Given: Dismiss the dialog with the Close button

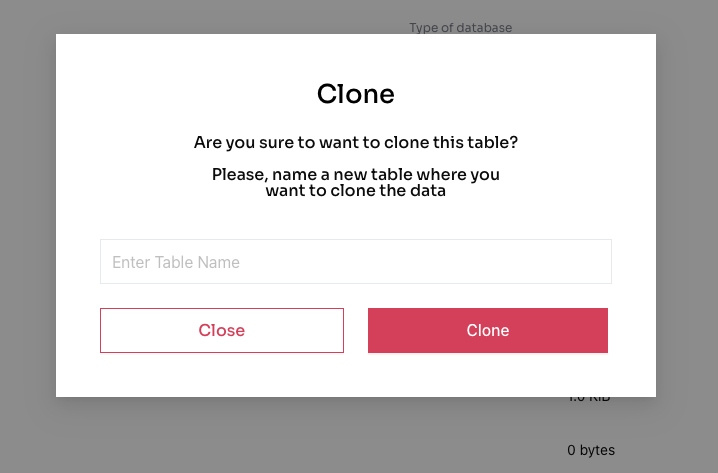Looking at the screenshot, I should click(221, 330).
